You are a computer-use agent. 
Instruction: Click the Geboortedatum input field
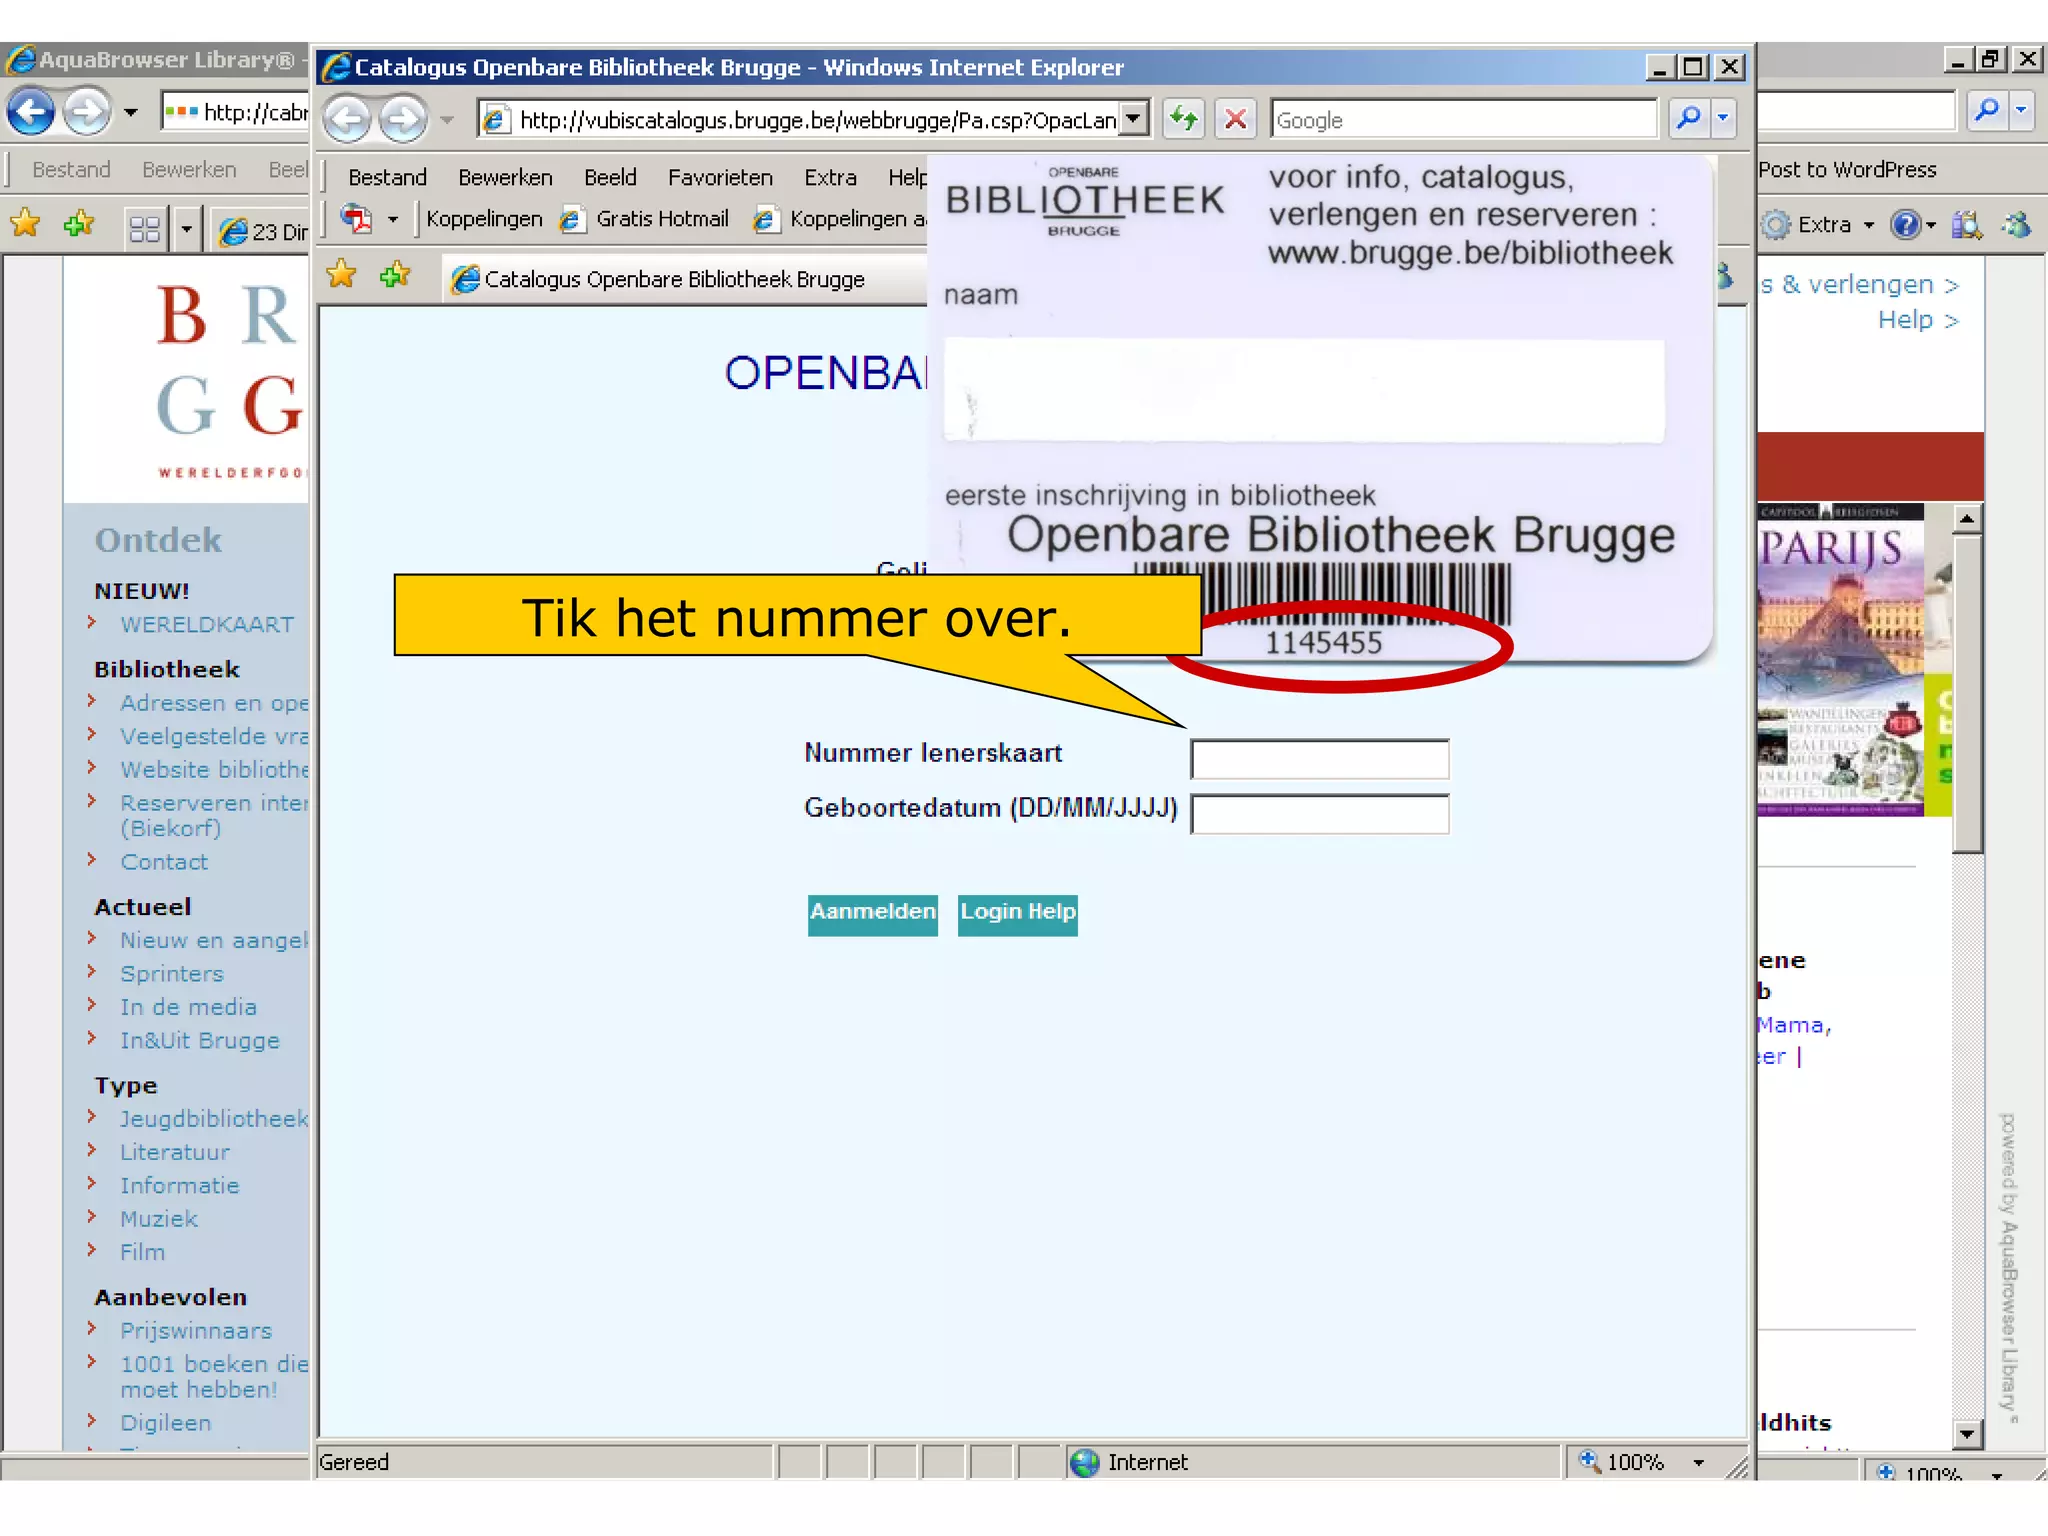coord(1319,815)
